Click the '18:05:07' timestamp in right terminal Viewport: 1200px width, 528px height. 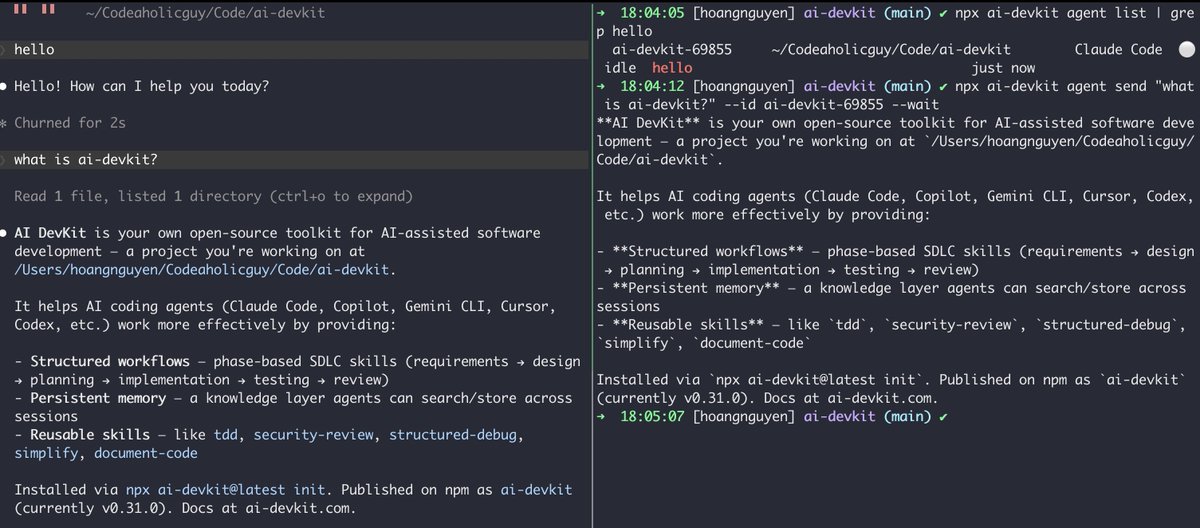tap(652, 416)
